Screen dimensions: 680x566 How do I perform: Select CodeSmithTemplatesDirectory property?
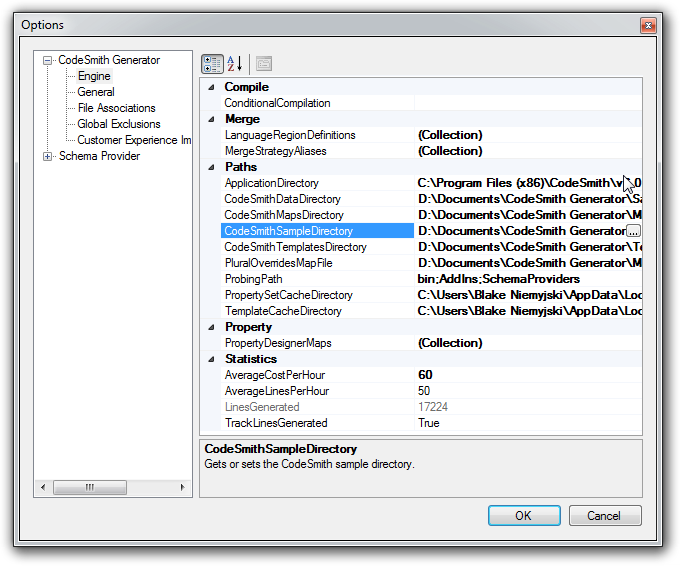(317, 247)
